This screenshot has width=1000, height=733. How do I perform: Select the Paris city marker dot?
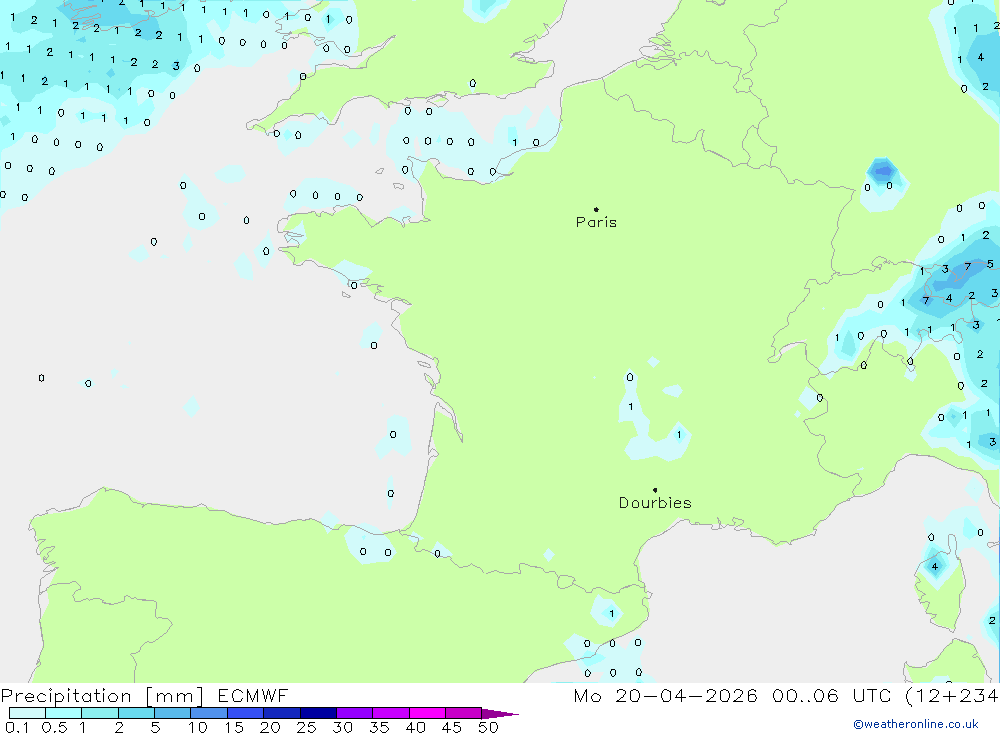pyautogui.click(x=596, y=209)
